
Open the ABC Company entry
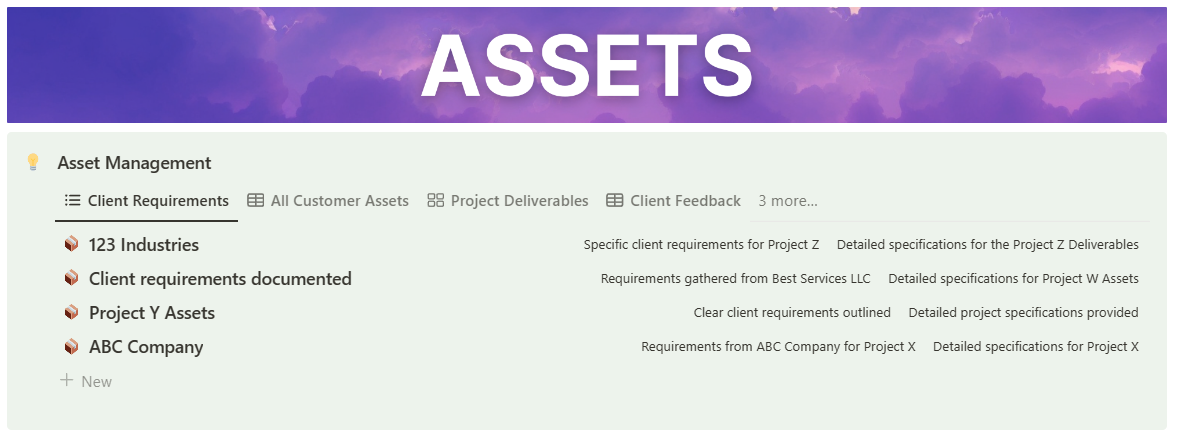click(146, 347)
